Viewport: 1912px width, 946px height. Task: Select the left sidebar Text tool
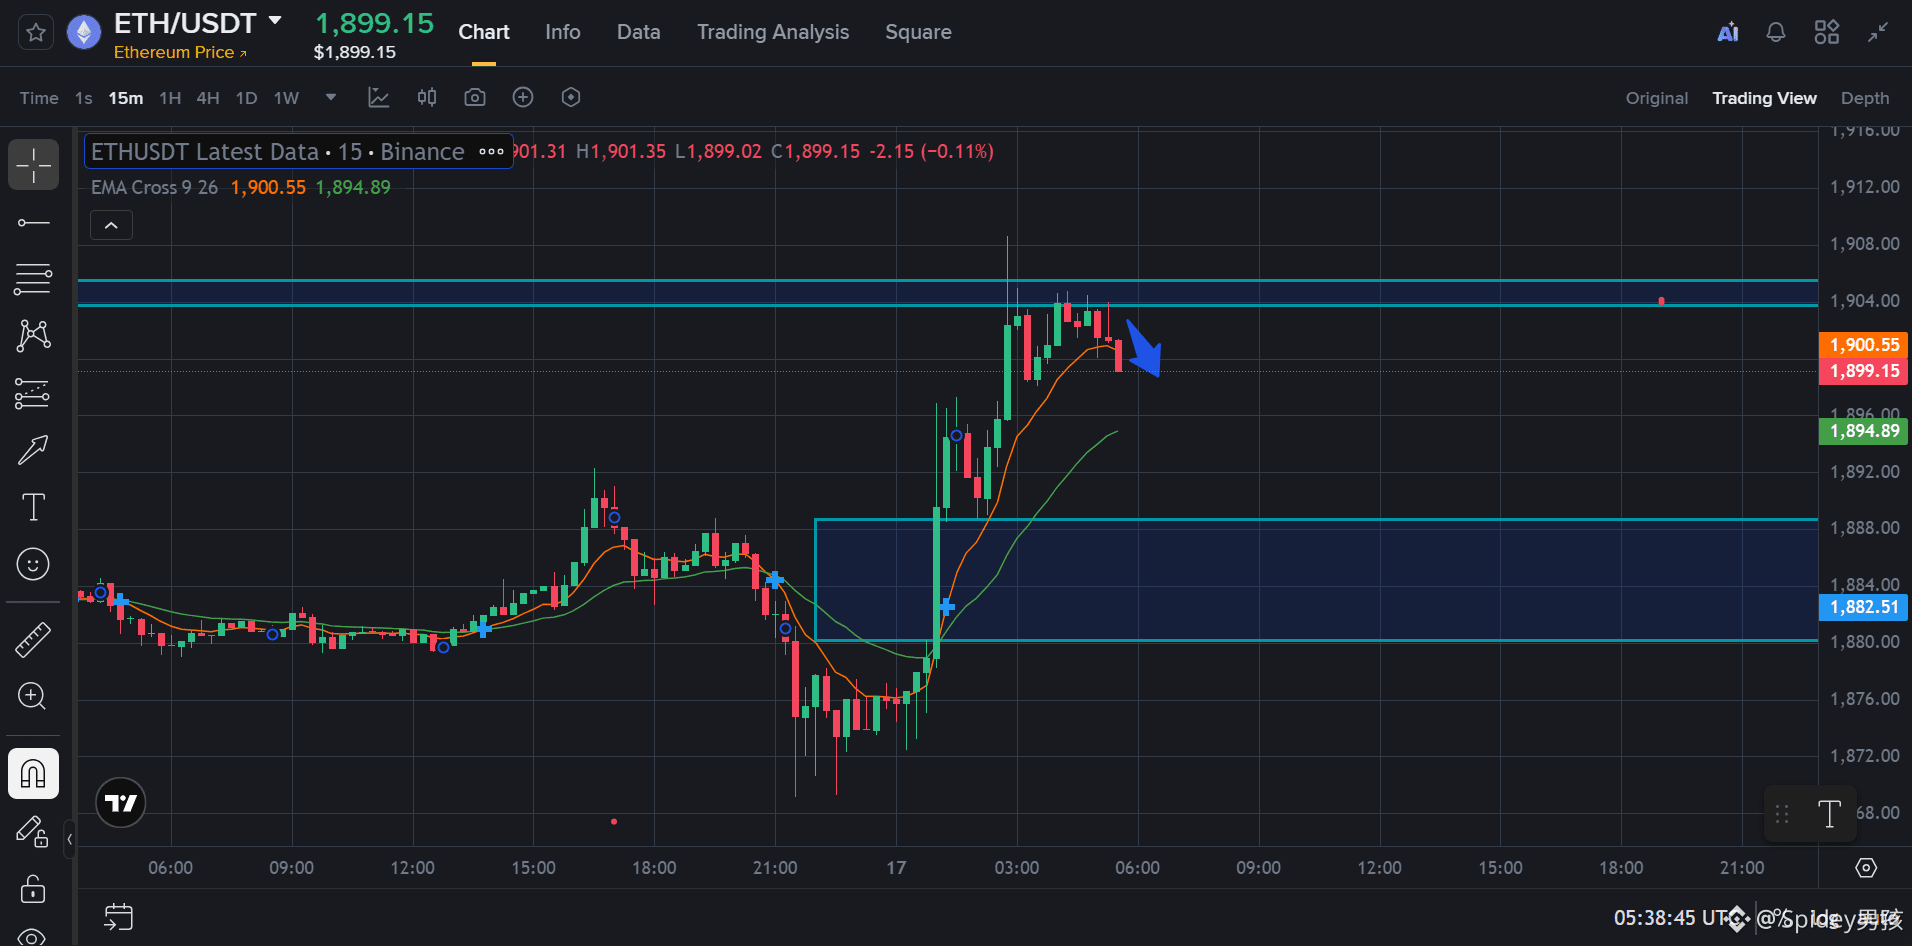(34, 507)
